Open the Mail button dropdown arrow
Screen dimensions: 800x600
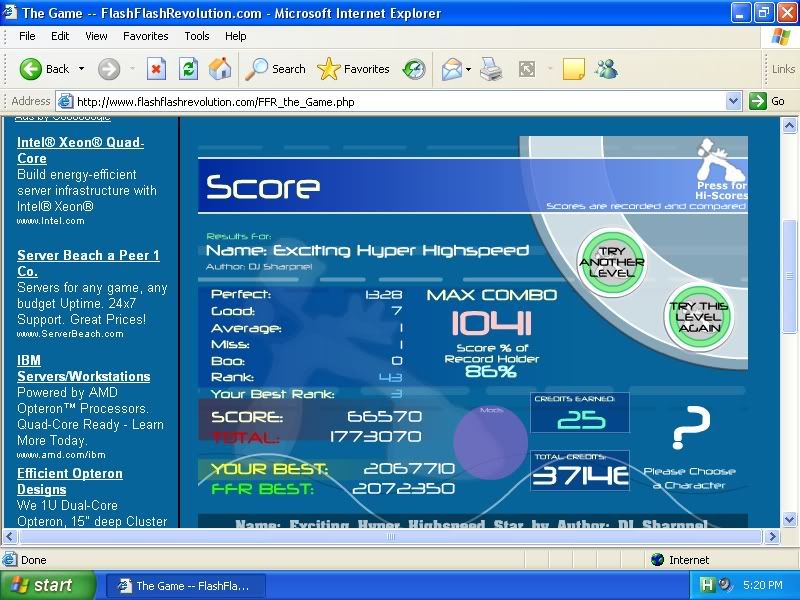(468, 69)
